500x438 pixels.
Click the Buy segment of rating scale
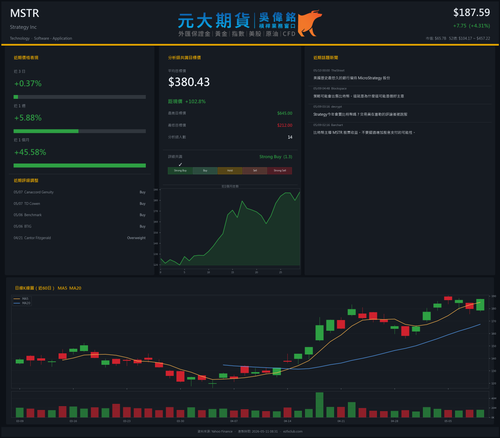[205, 171]
